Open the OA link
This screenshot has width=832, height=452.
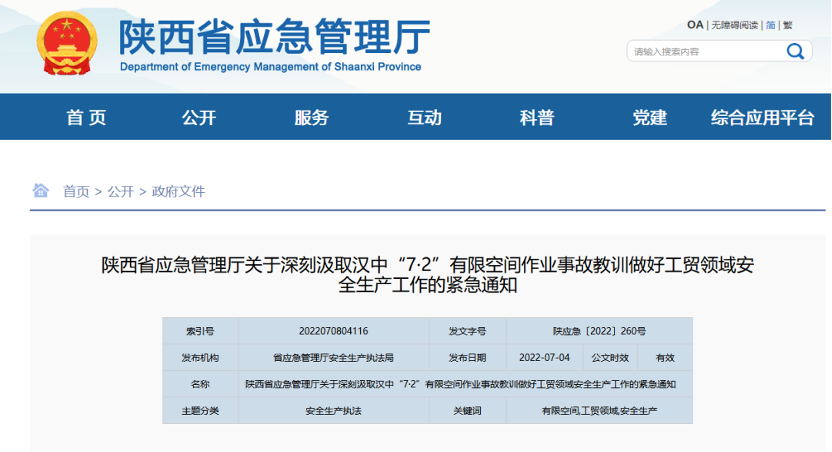(695, 25)
